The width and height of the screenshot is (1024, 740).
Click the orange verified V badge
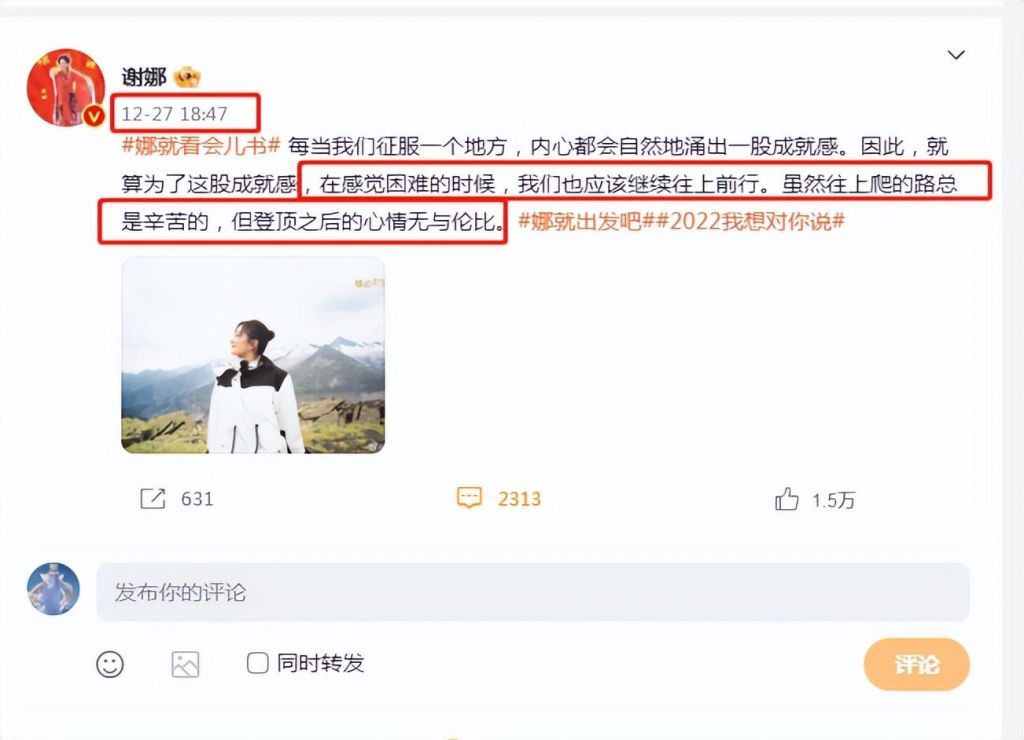94,116
